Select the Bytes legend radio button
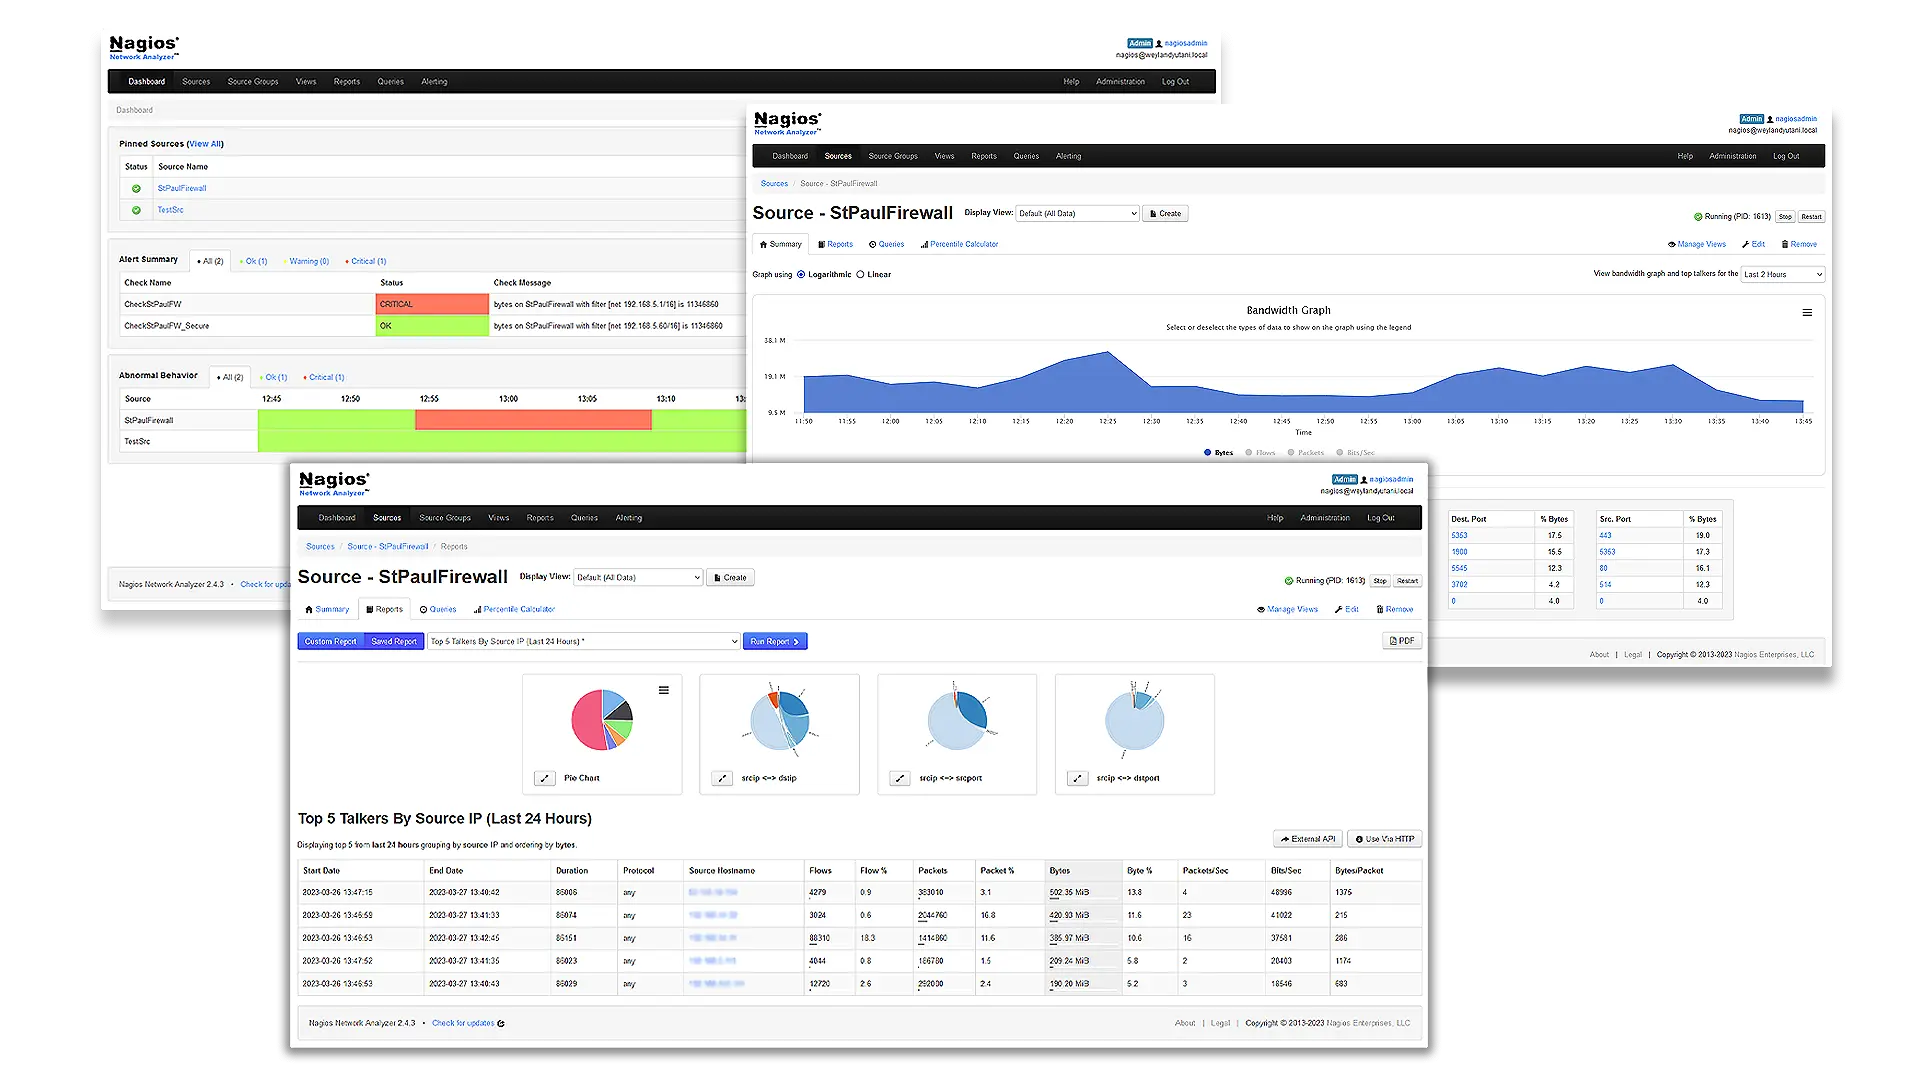The width and height of the screenshot is (1920, 1080). coord(1207,452)
